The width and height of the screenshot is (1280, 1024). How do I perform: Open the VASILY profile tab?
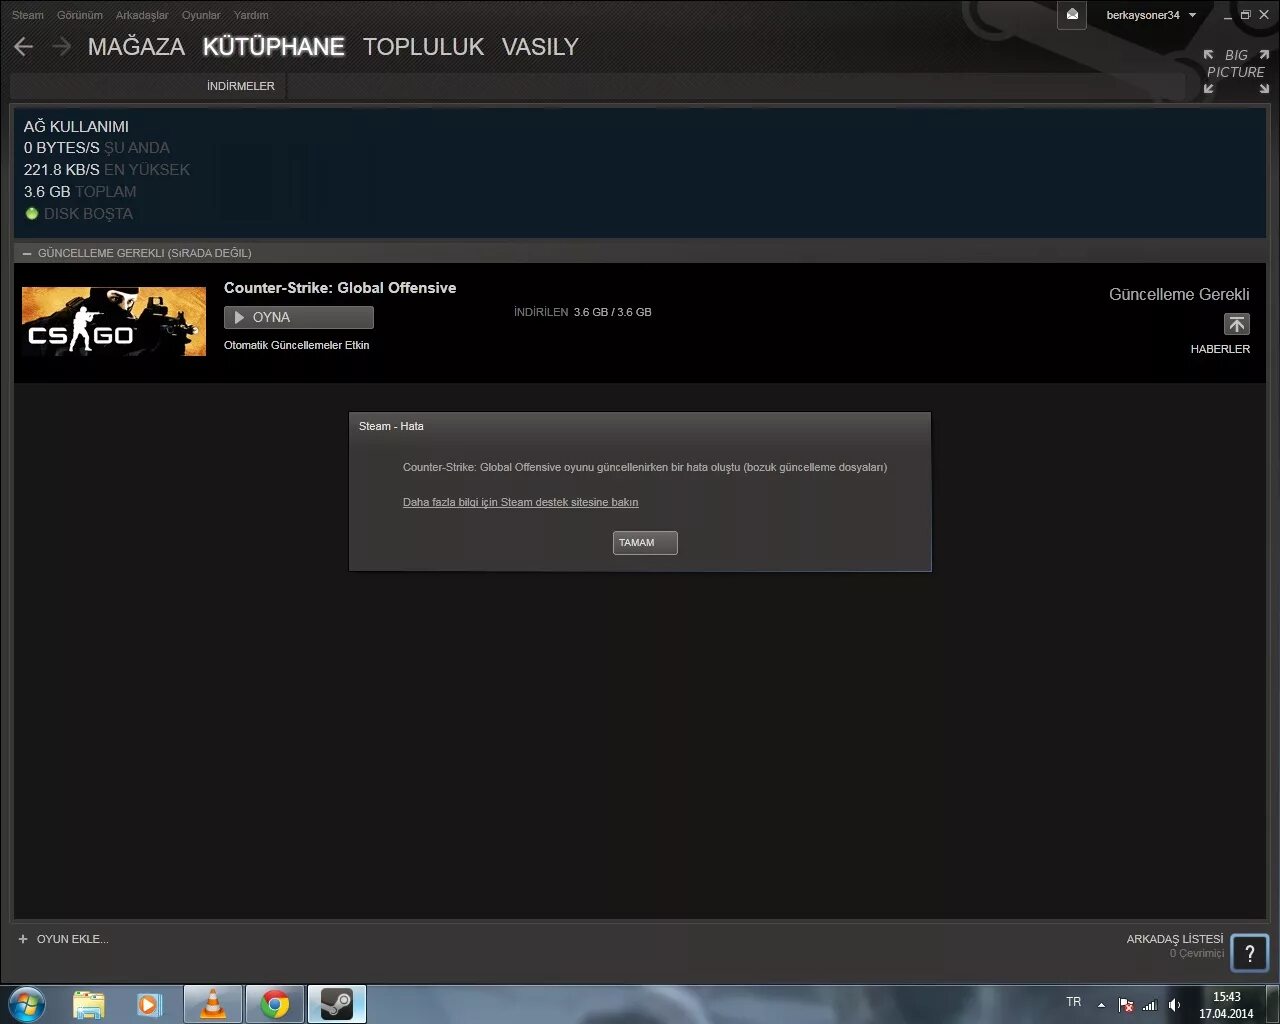click(x=540, y=47)
